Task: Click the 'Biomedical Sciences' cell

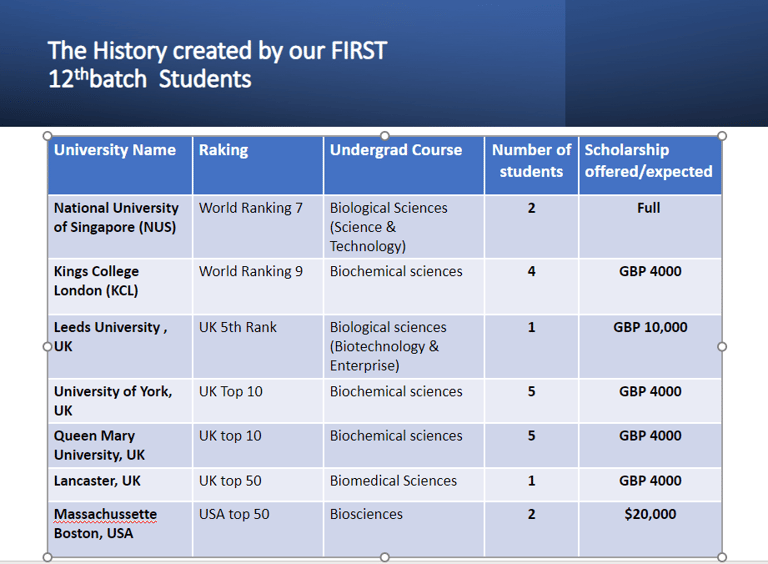Action: [404, 484]
